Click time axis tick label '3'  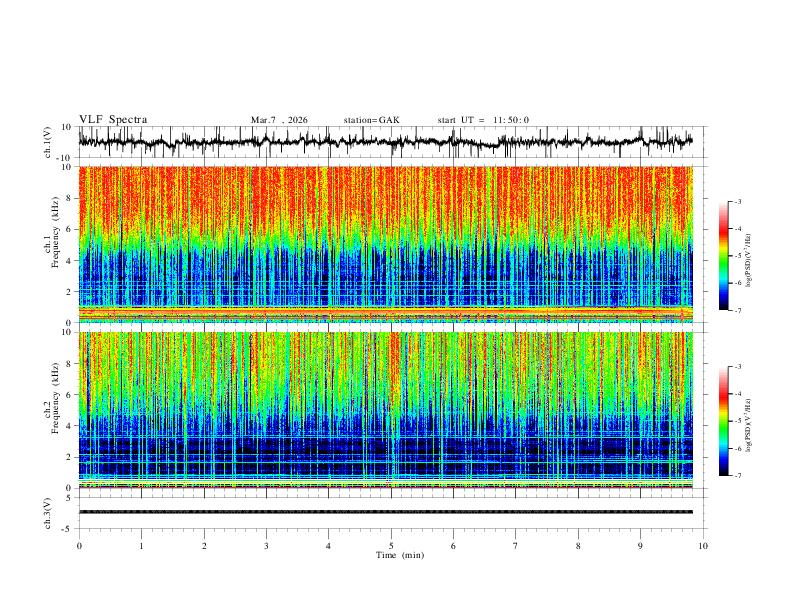[x=266, y=546]
